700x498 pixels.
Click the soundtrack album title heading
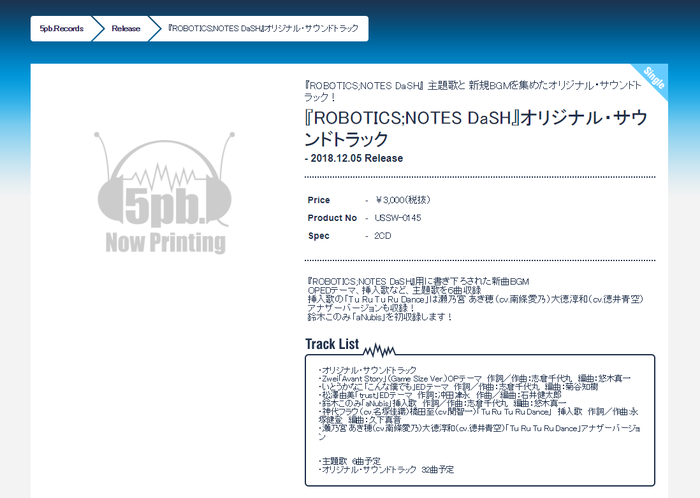point(478,128)
